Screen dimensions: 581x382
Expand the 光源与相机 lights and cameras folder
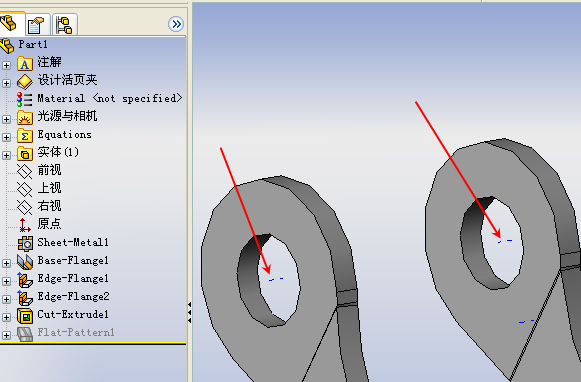(x=6, y=119)
